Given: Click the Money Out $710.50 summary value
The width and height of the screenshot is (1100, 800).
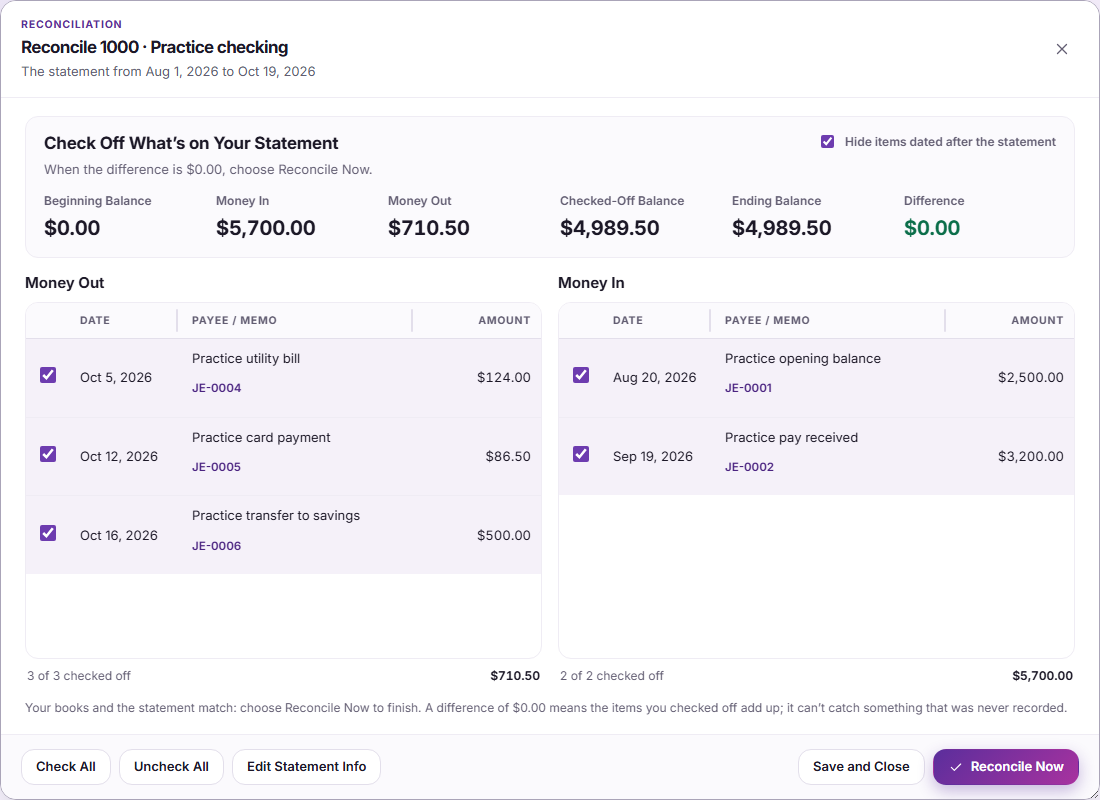Looking at the screenshot, I should coord(429,228).
